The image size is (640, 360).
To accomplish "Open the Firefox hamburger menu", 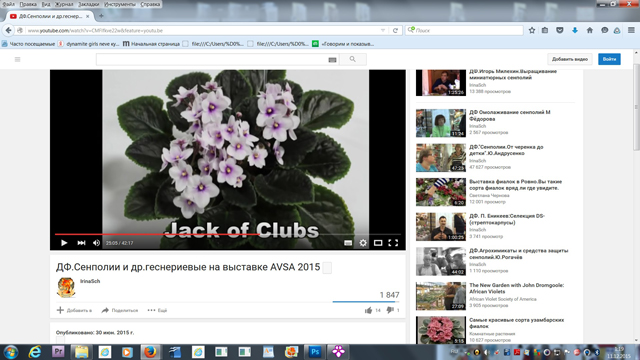I will pyautogui.click(x=631, y=30).
